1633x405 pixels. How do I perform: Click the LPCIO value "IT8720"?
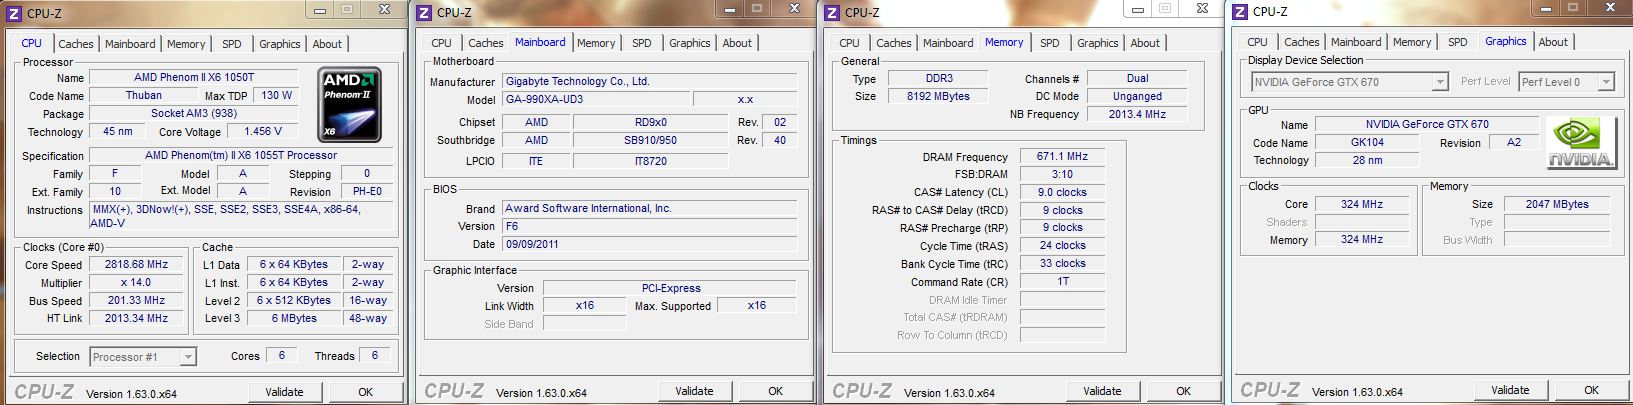tap(650, 161)
